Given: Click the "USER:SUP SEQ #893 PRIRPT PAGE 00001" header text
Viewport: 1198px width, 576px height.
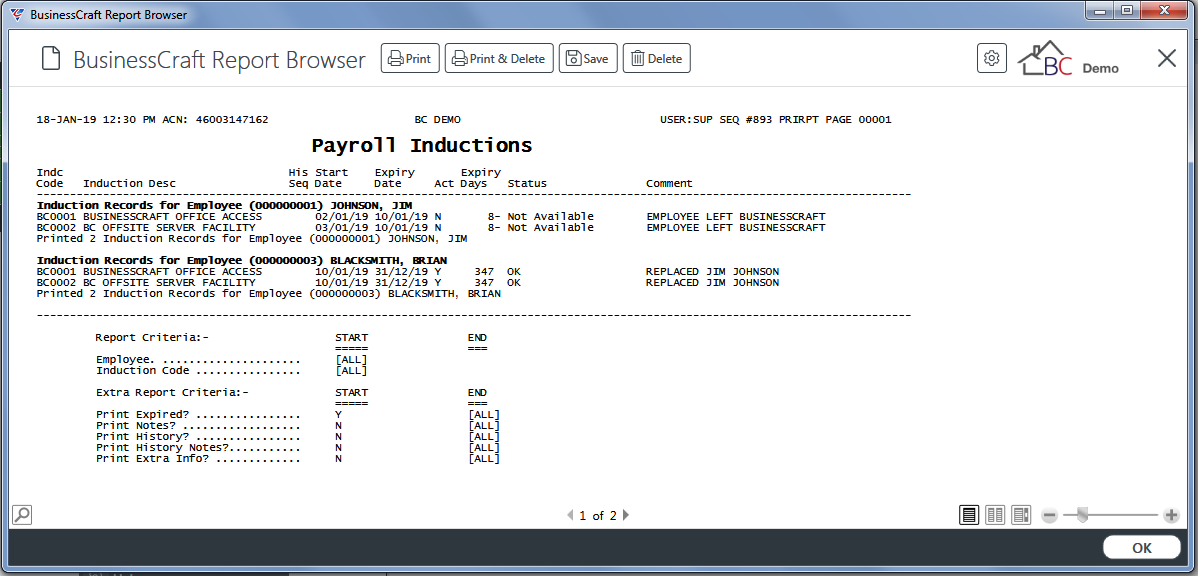Looking at the screenshot, I should point(775,120).
